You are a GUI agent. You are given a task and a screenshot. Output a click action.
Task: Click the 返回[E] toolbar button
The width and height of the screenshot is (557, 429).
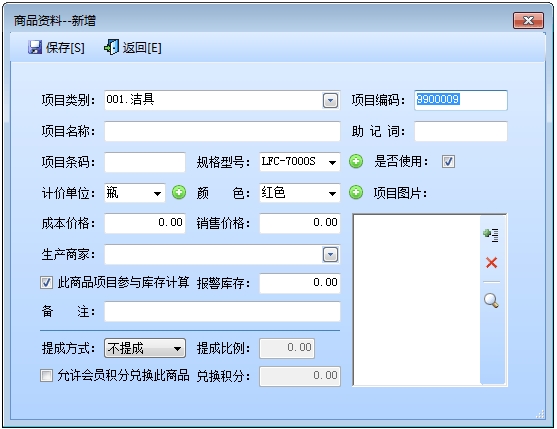click(133, 47)
